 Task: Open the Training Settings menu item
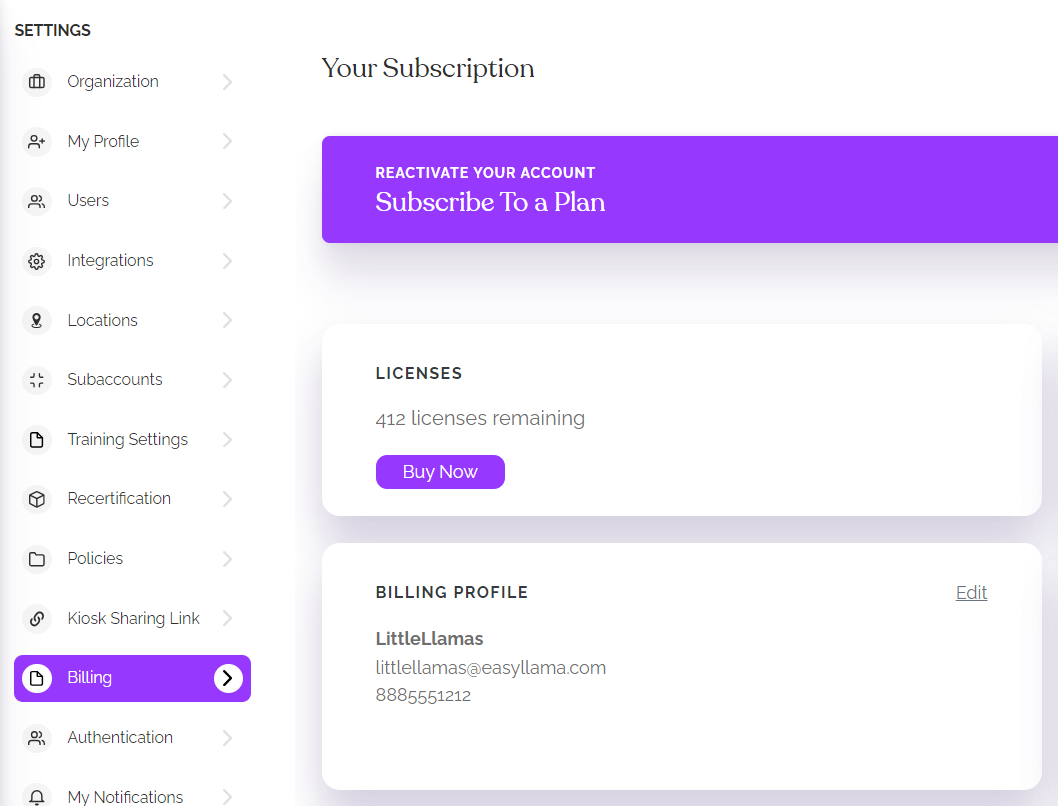click(127, 439)
